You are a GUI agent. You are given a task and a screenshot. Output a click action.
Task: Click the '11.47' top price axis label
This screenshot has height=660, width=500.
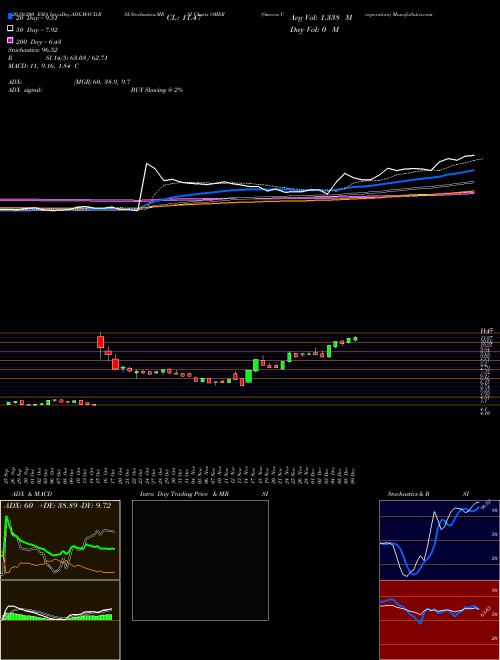[487, 332]
